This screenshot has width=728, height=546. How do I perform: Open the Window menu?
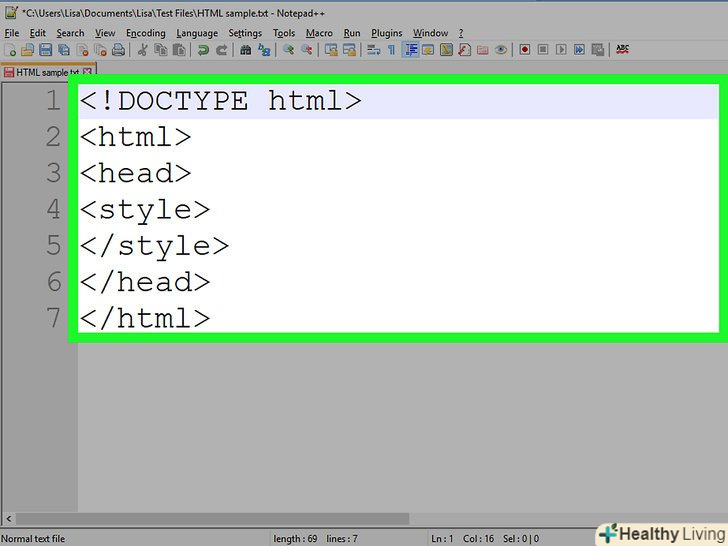click(430, 33)
